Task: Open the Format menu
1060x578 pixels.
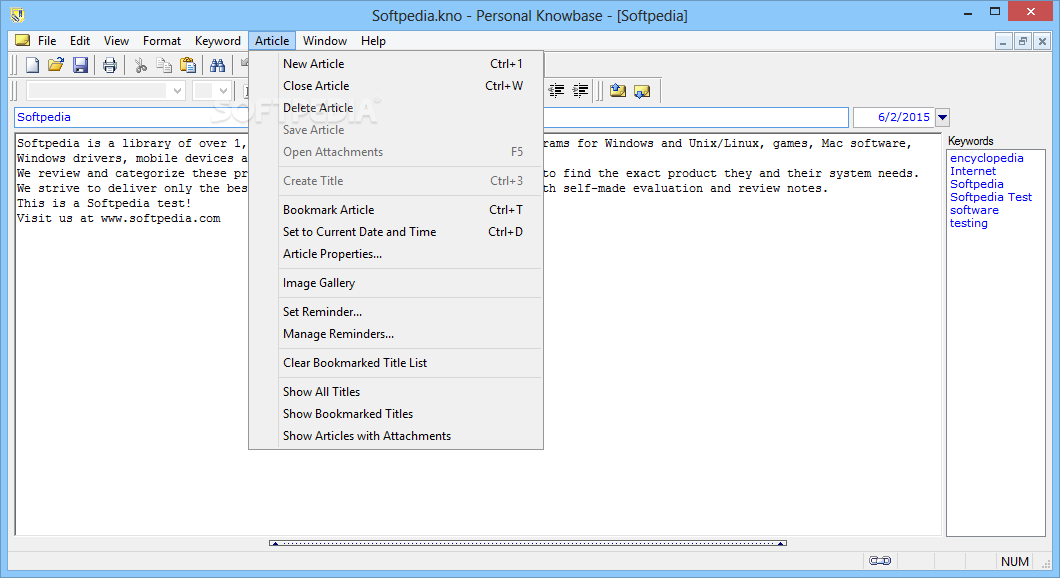Action: (x=162, y=41)
